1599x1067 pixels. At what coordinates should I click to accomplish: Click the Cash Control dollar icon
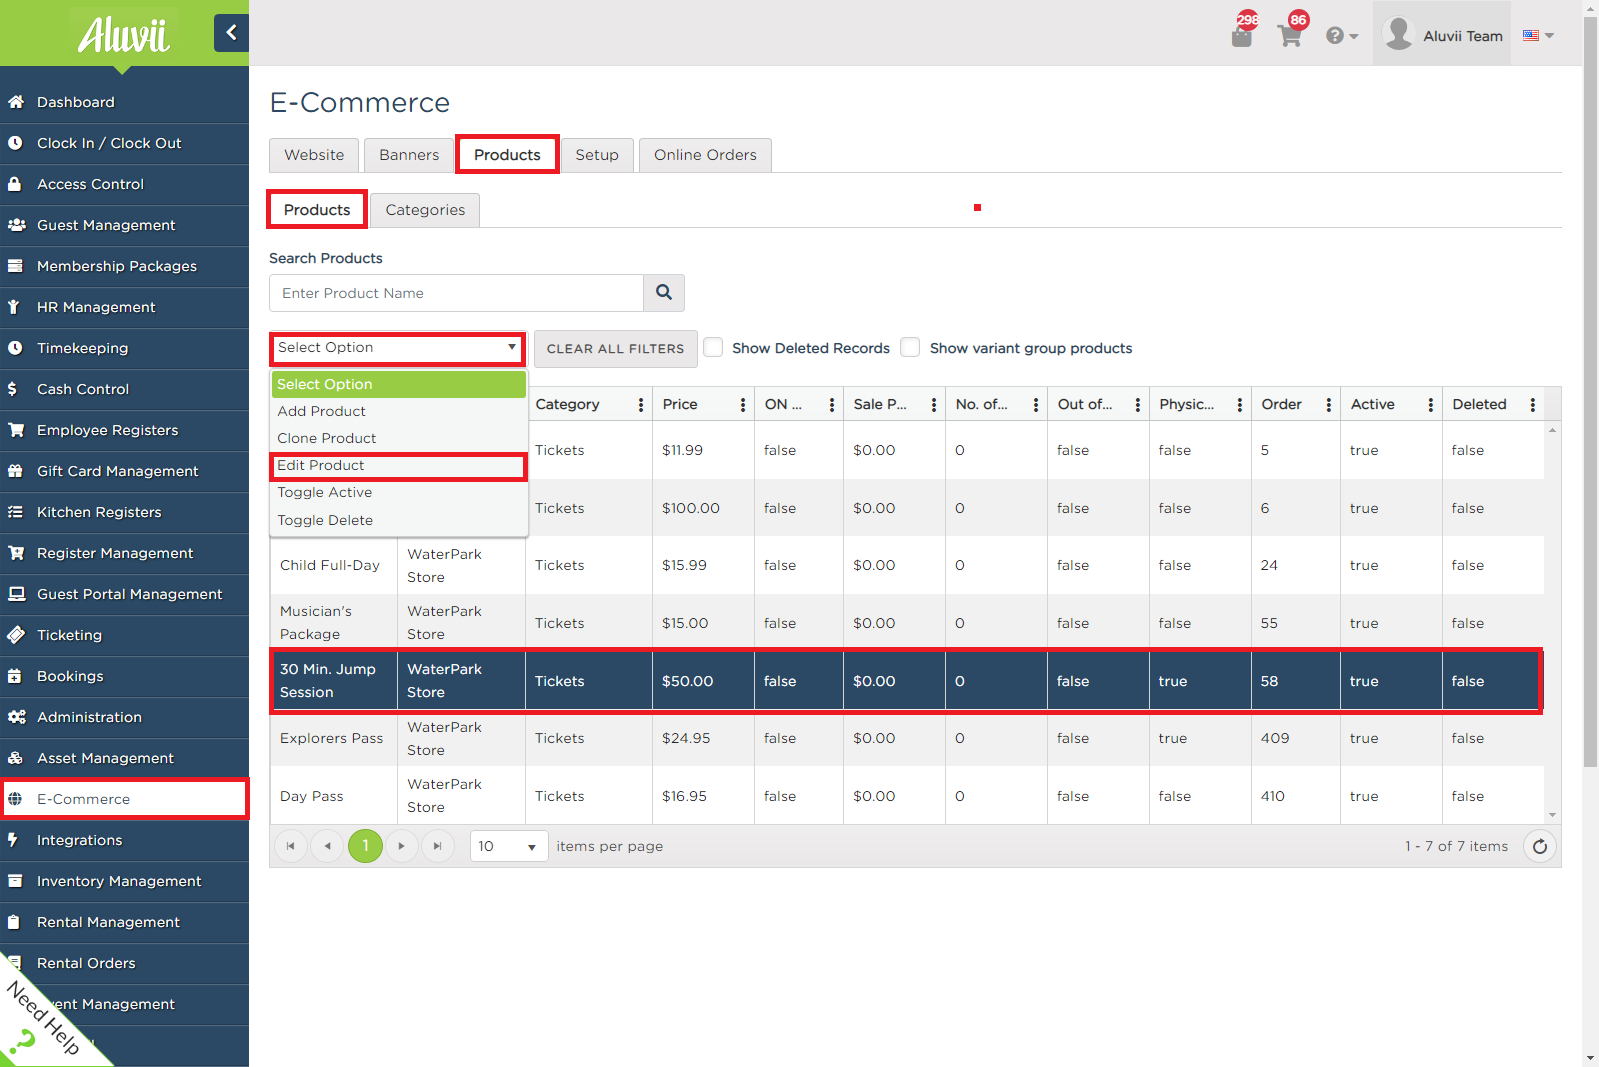(x=12, y=389)
